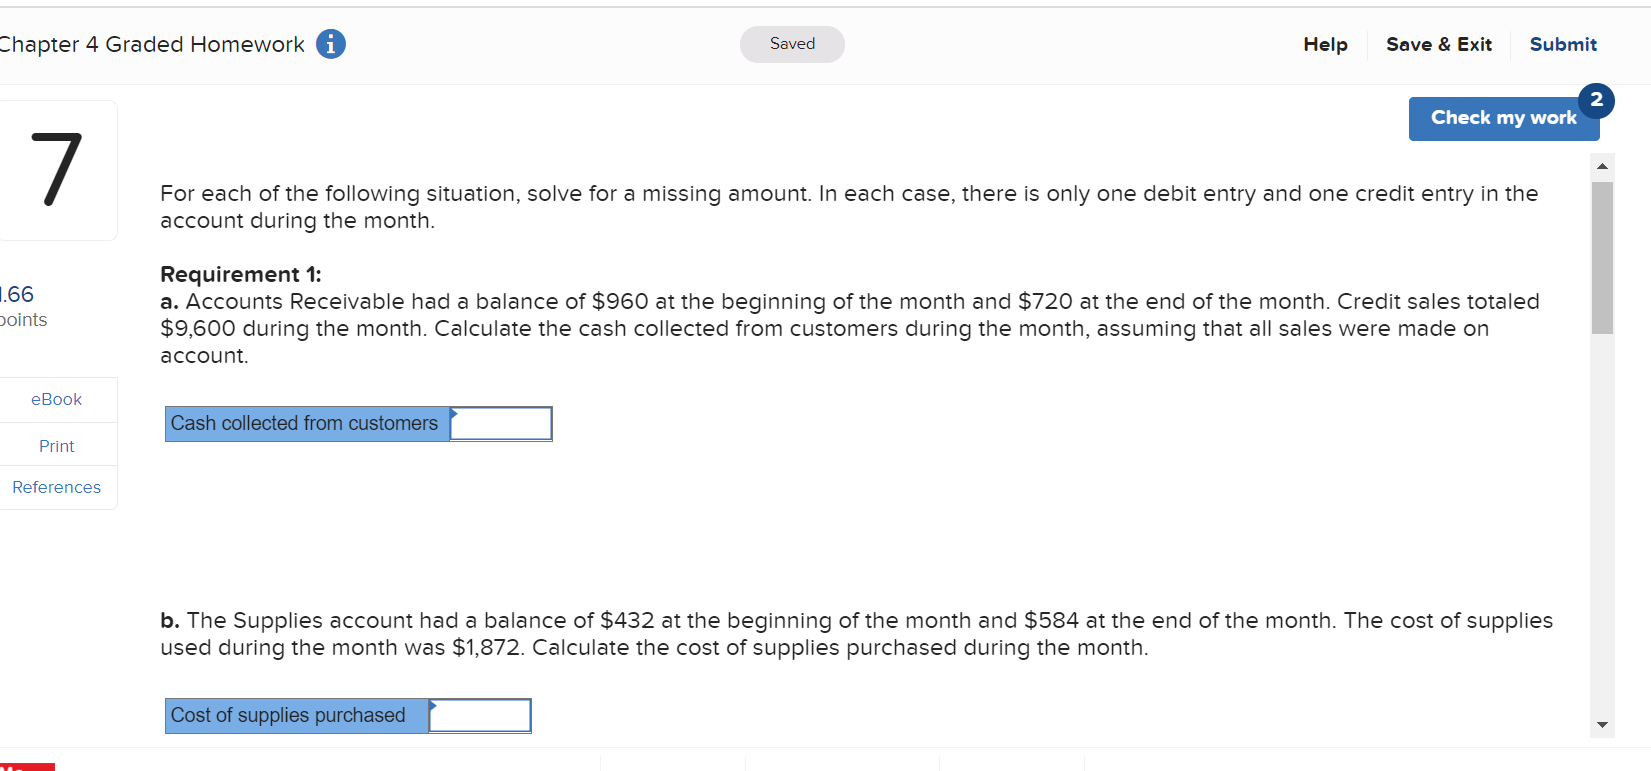Click the attempts badge showing 2

[x=1596, y=101]
